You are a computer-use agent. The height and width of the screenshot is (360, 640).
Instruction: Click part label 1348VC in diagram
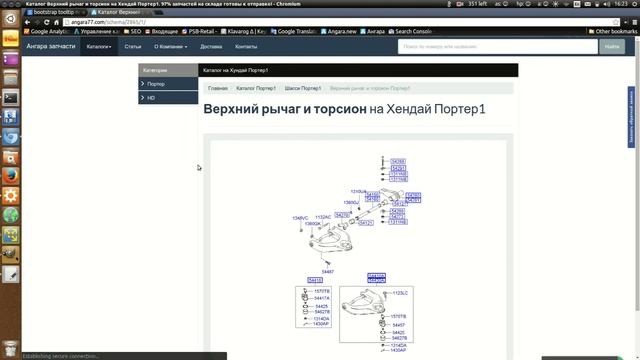click(300, 218)
